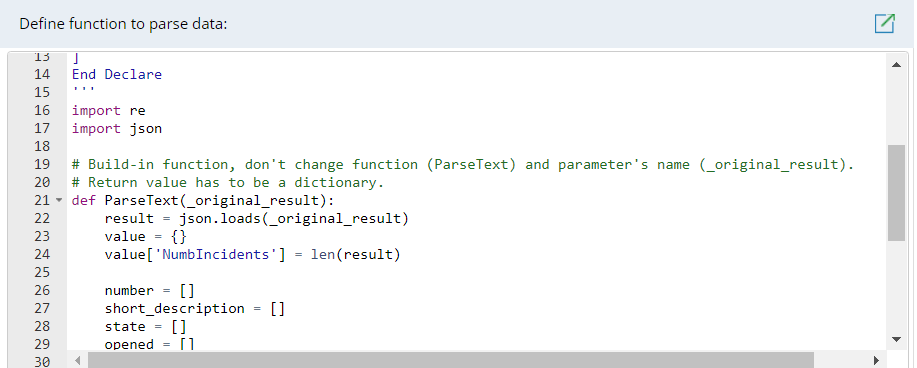Click the horizontal scrollbar left arrow
Image resolution: width=917 pixels, height=368 pixels.
click(x=78, y=360)
